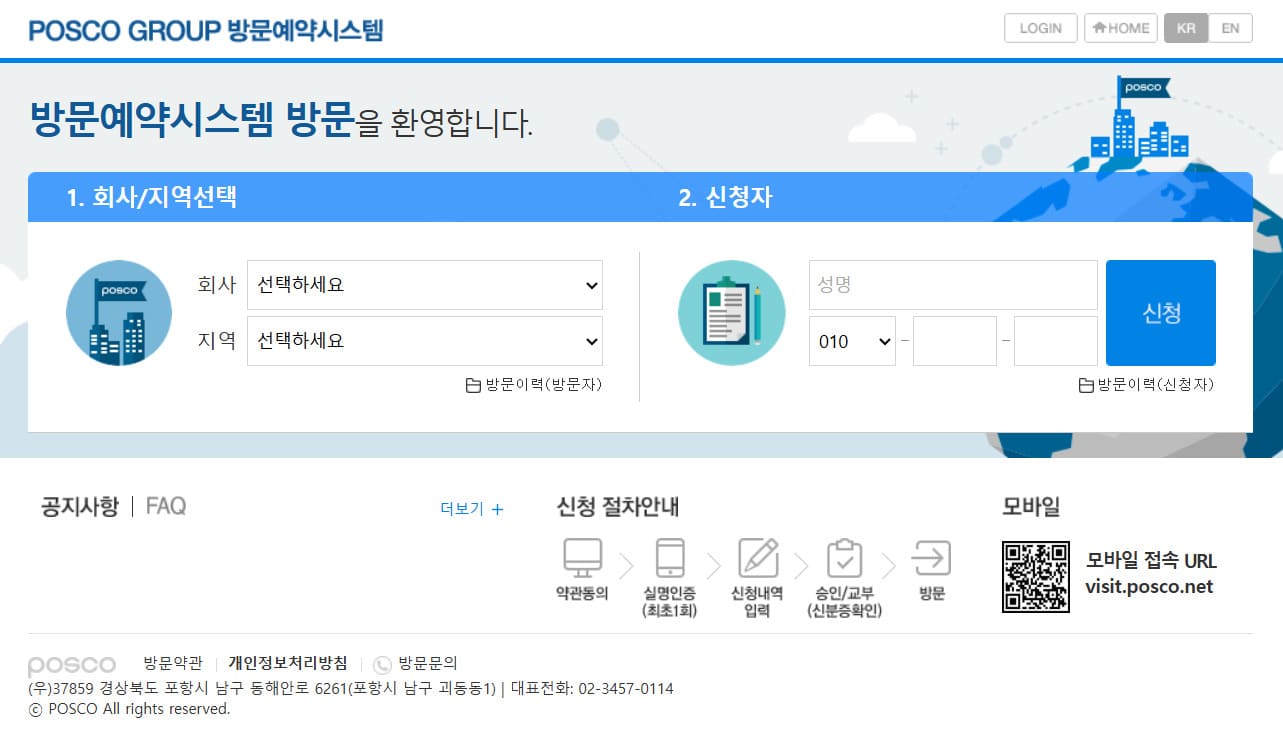Click the phone icon beside 방문문의
Screen dimensions: 1283x735
[x=382, y=664]
